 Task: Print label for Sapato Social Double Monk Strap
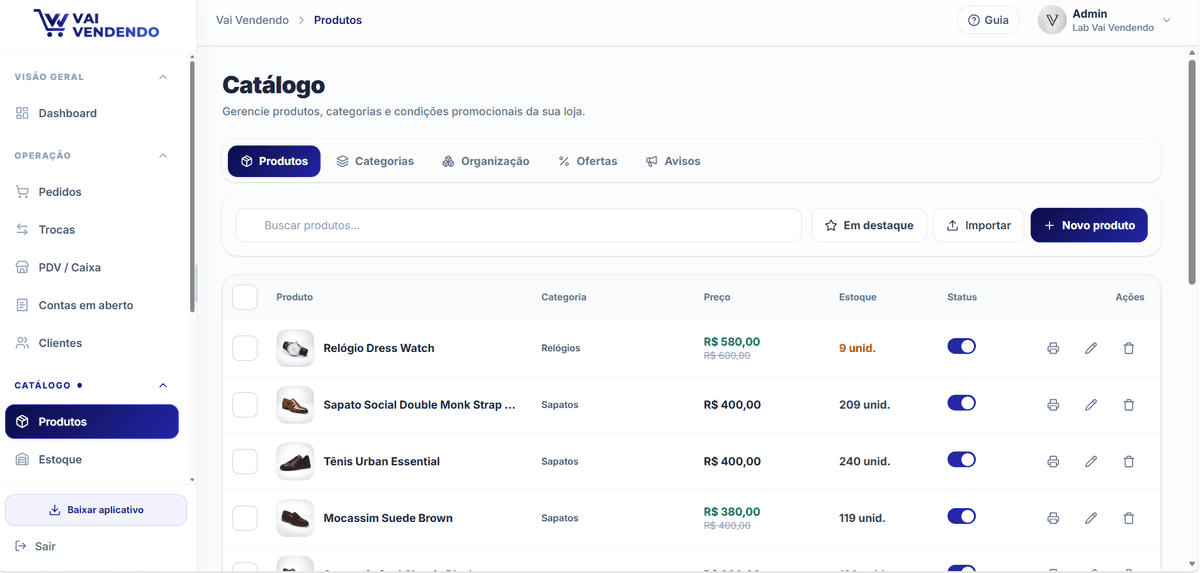(1053, 405)
